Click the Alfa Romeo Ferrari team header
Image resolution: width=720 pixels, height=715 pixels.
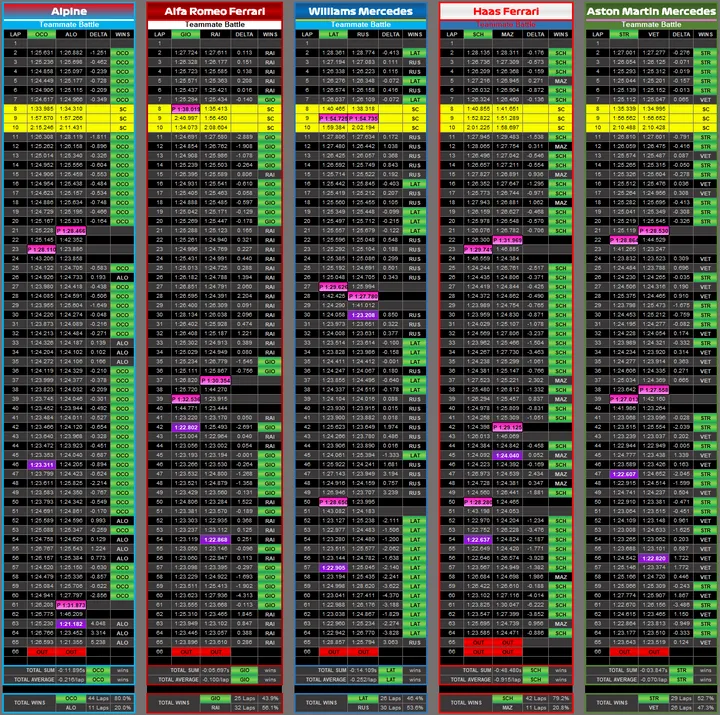pyautogui.click(x=214, y=11)
